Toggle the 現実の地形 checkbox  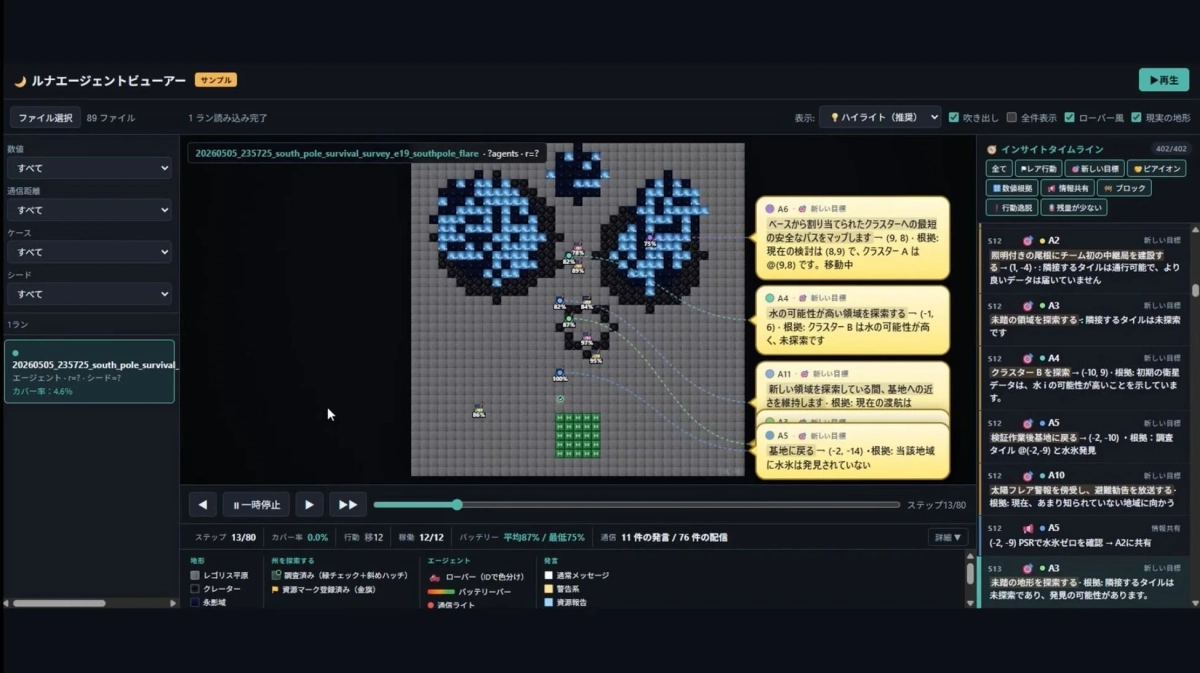(x=1136, y=117)
